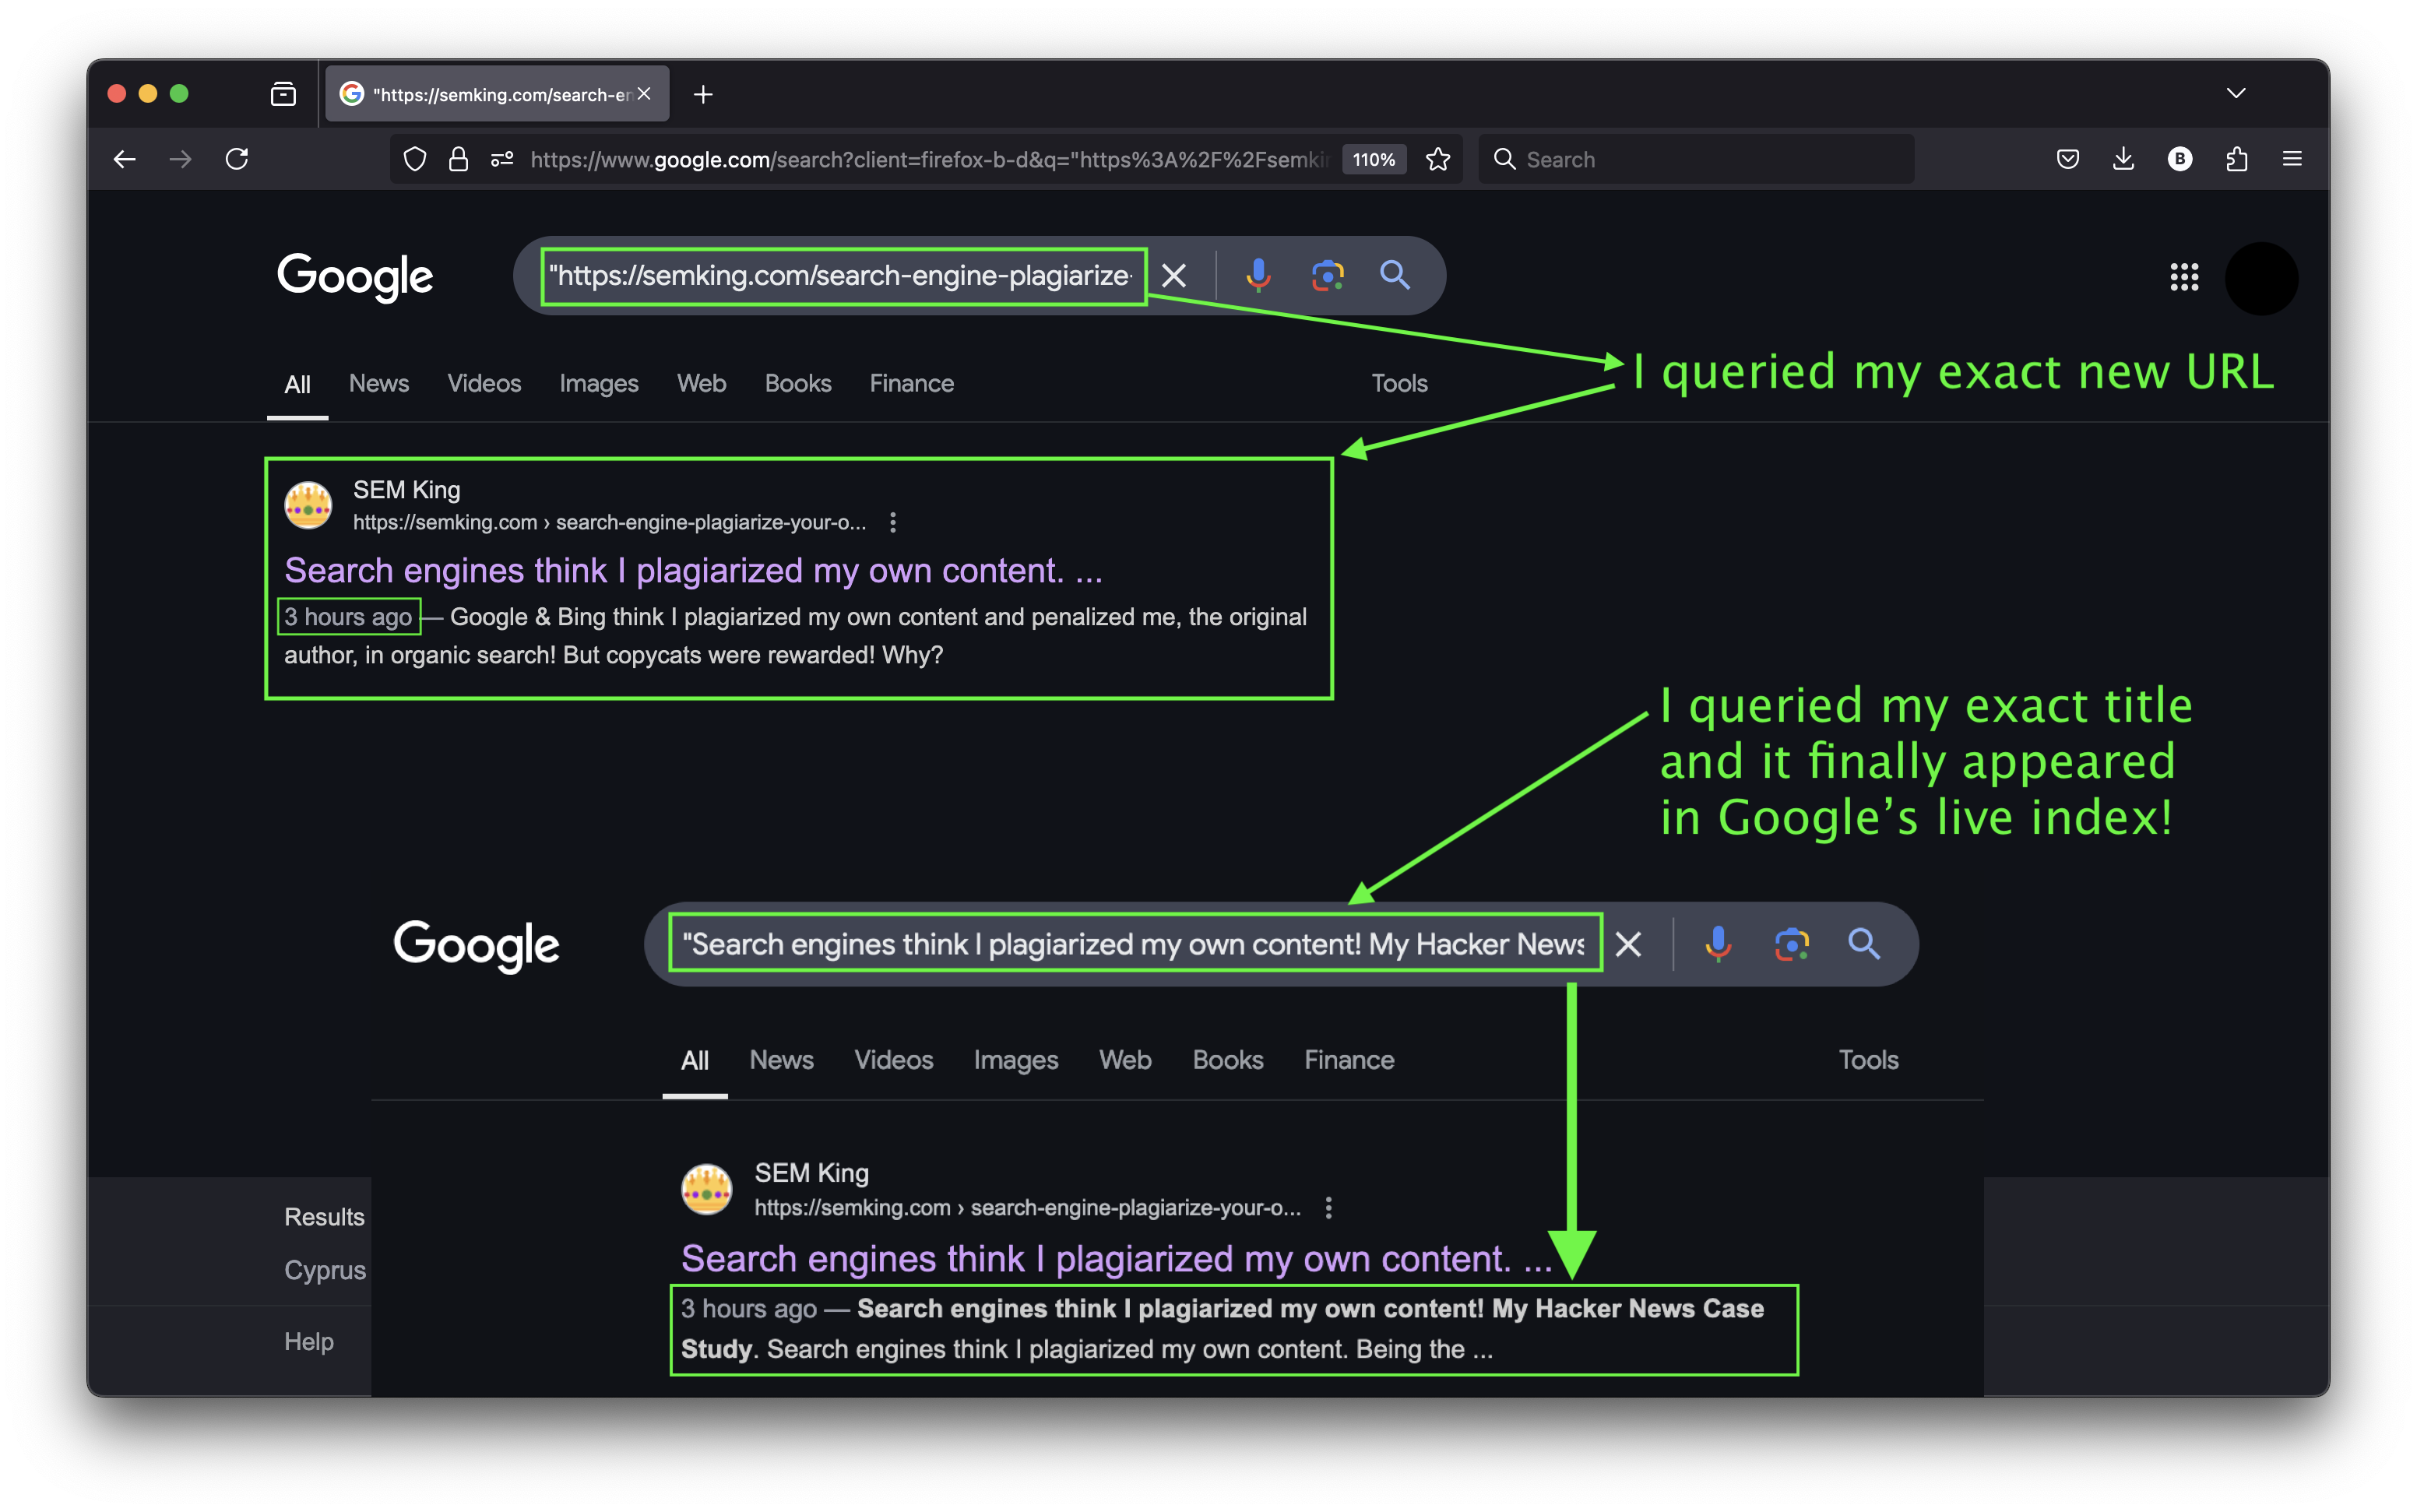Screen dimensions: 2417x1512
Task: Use Lens icon in lower search bar
Action: (x=1791, y=944)
